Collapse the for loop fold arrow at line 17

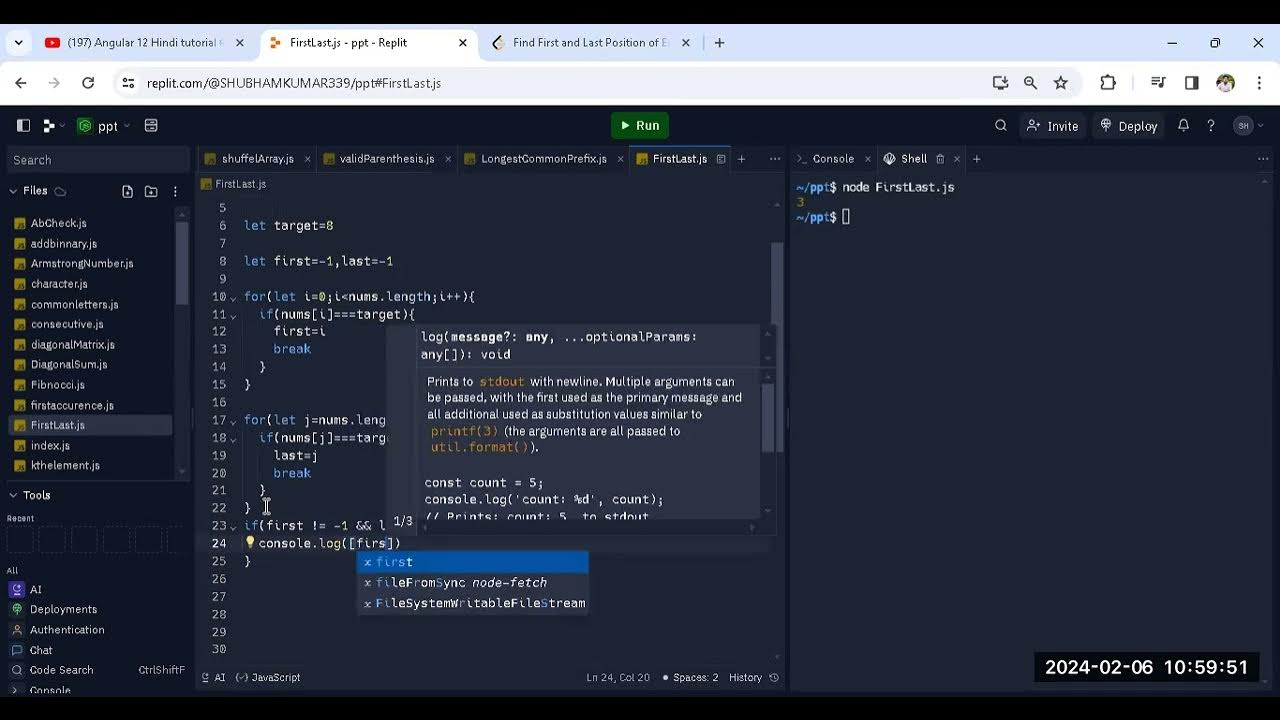tap(233, 421)
